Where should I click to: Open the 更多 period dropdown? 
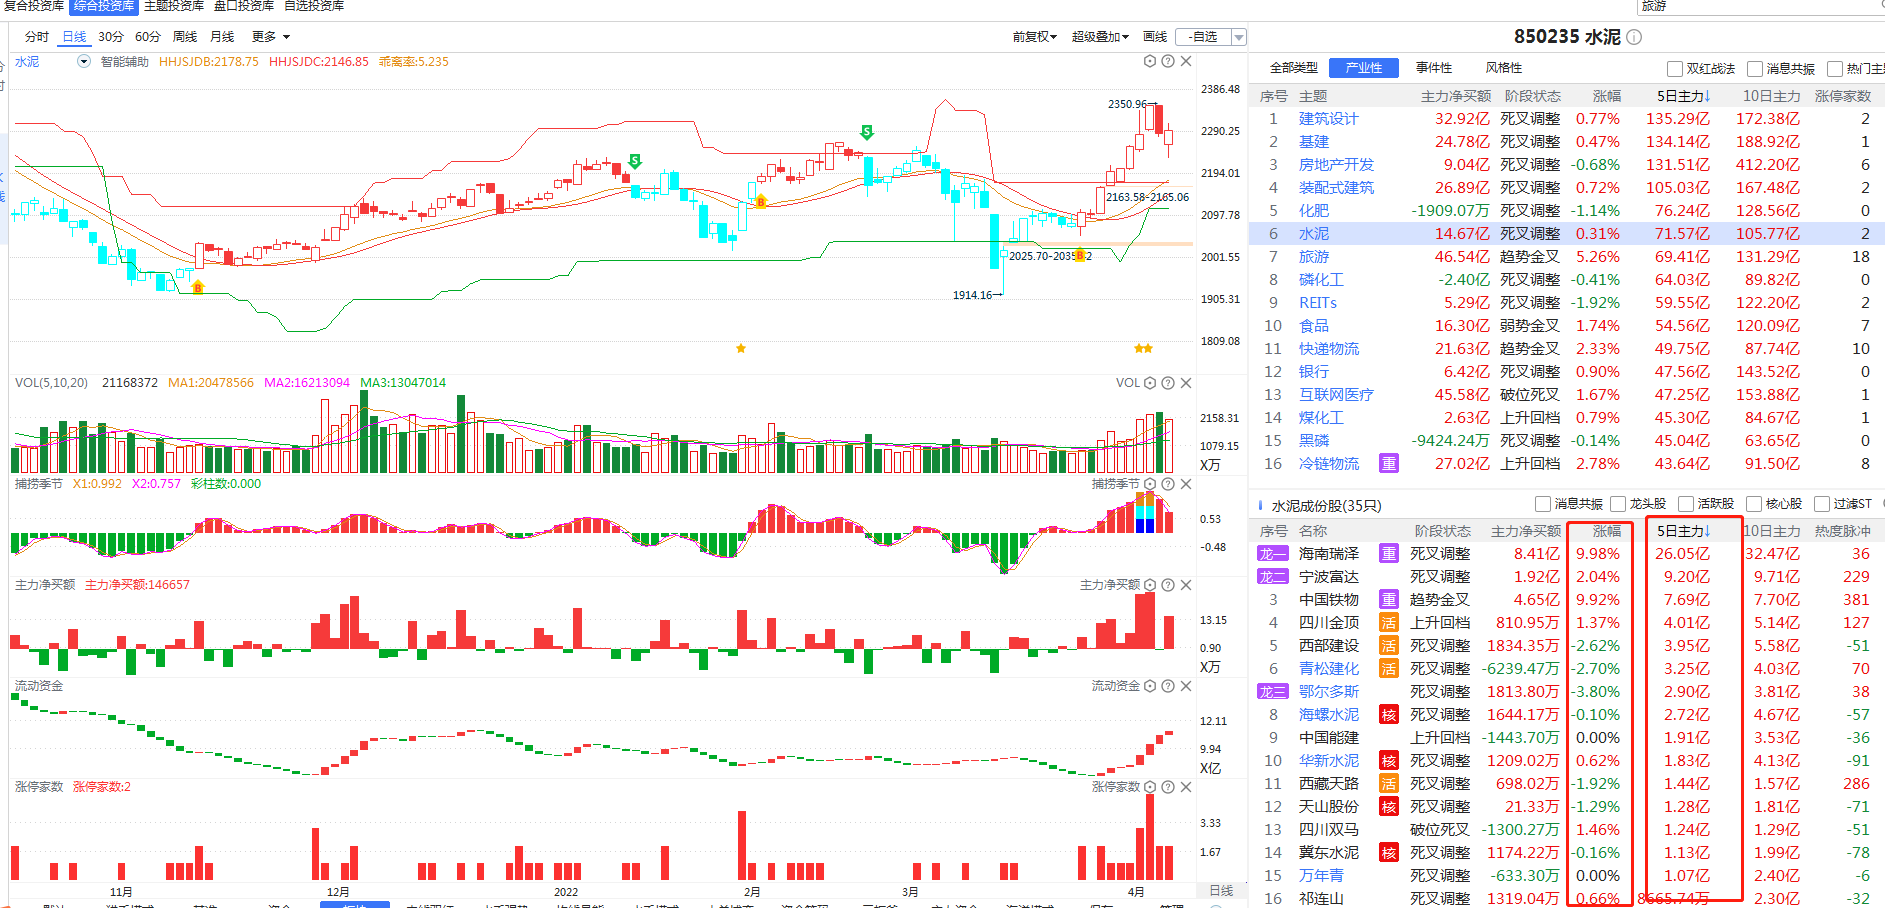(271, 37)
